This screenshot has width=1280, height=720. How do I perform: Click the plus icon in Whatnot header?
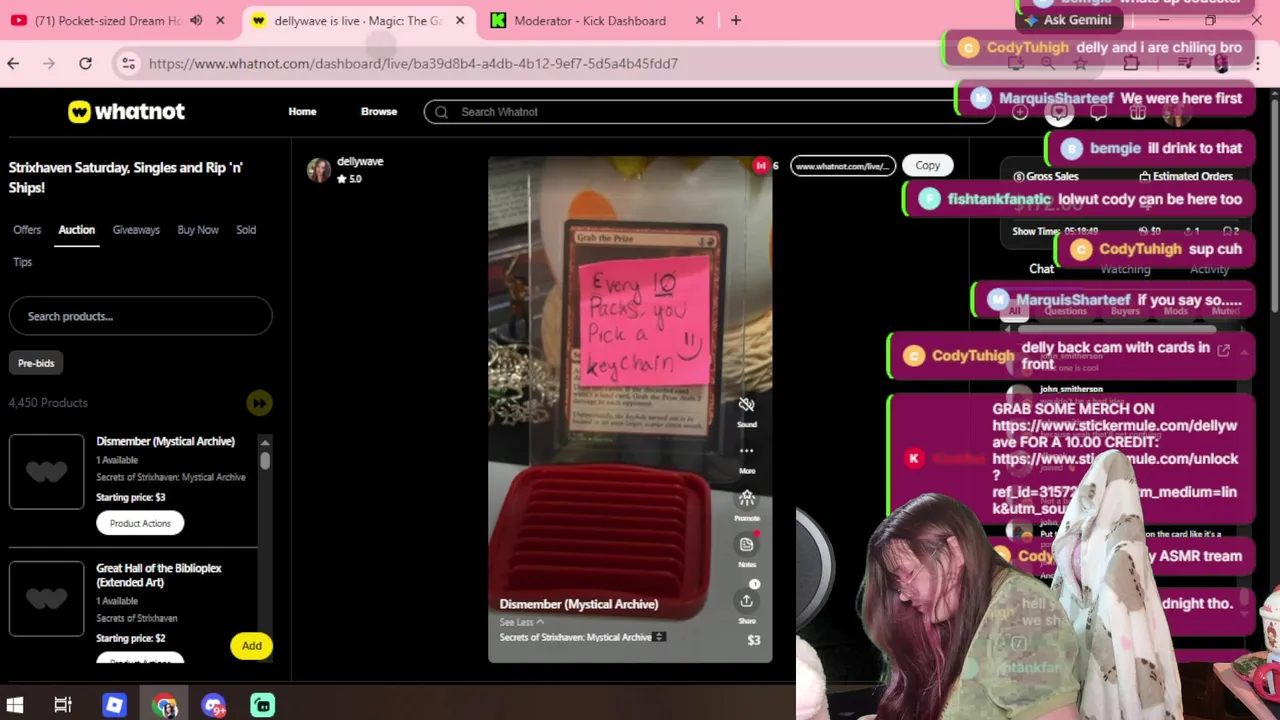1020,112
